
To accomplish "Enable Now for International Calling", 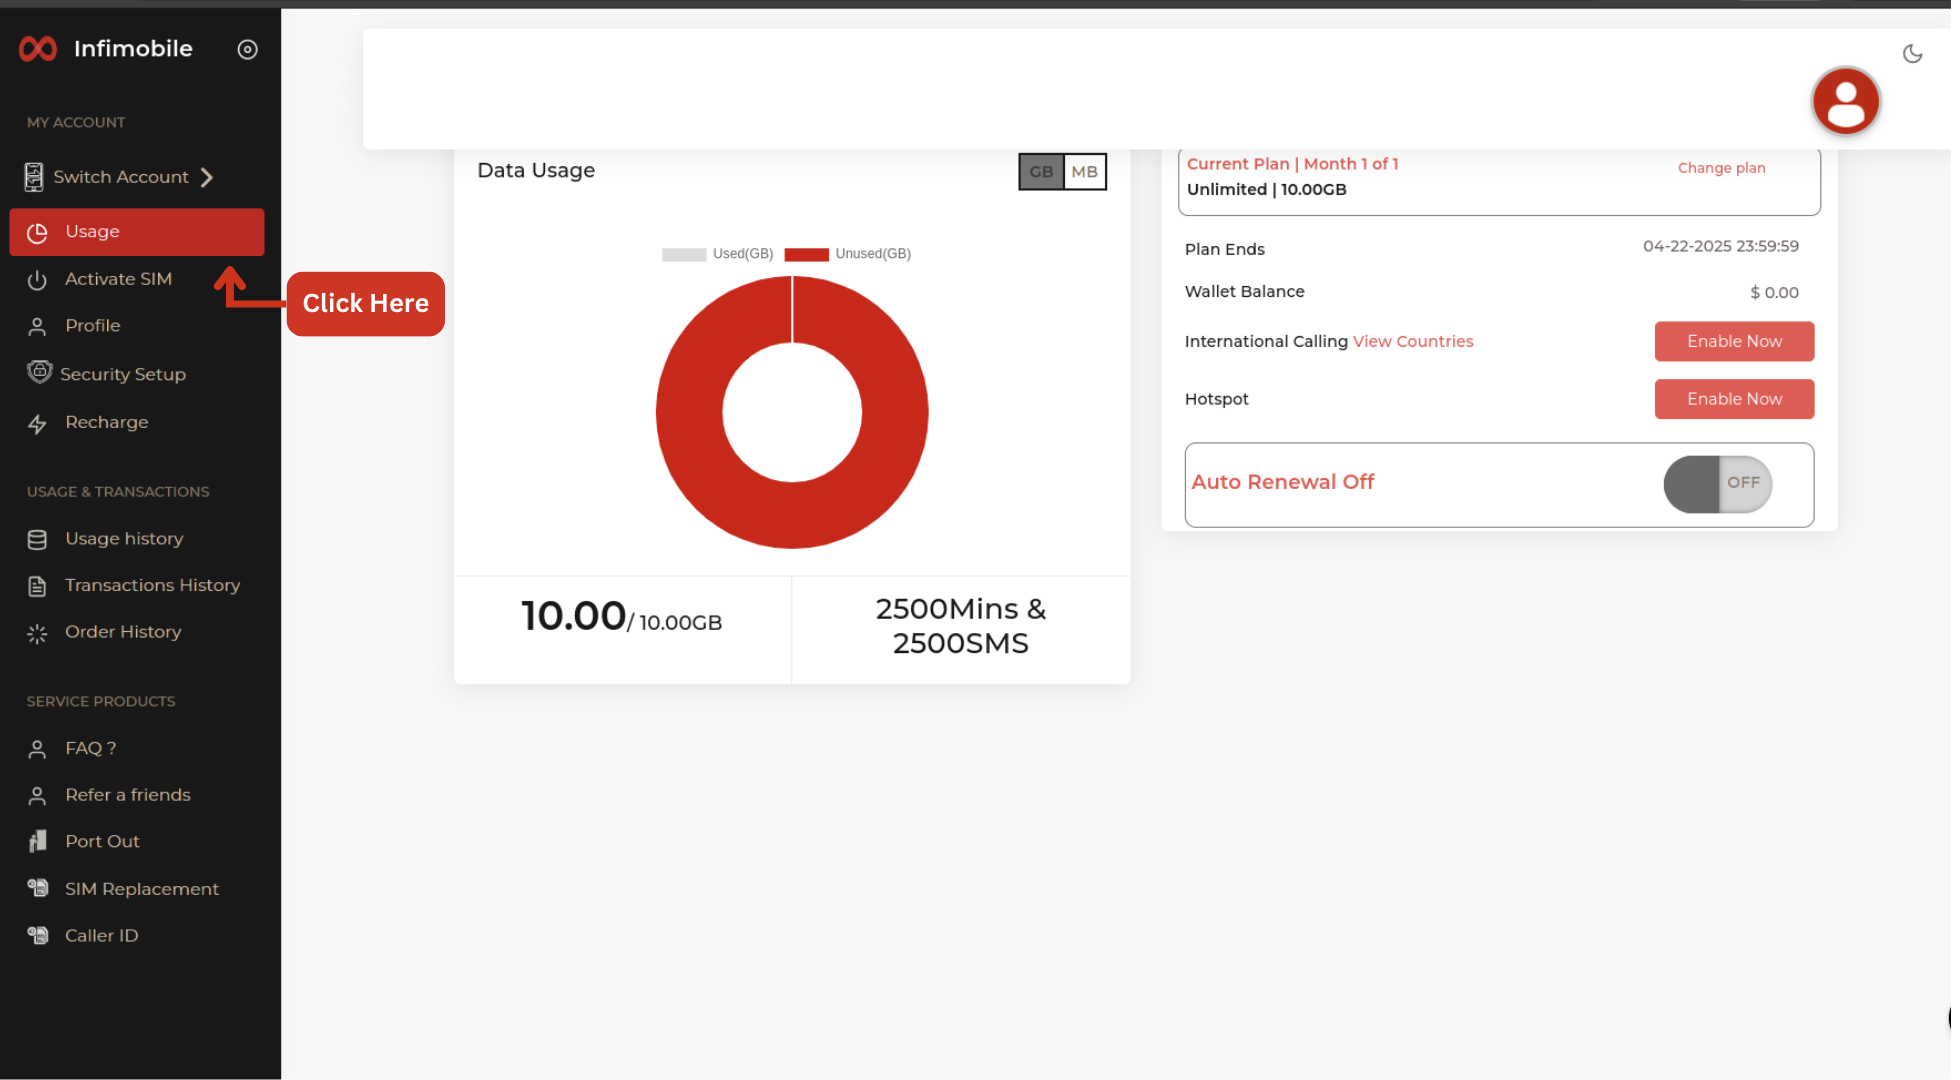I will (1733, 342).
